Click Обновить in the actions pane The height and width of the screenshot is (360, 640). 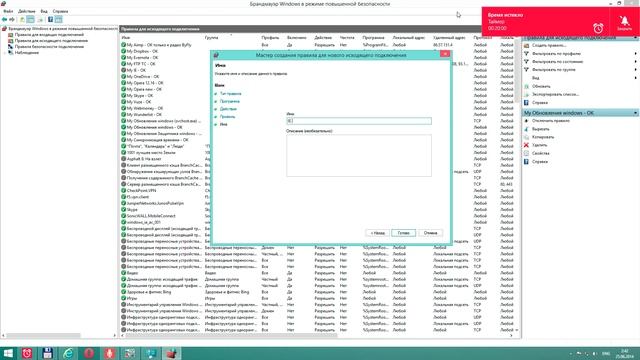541,87
